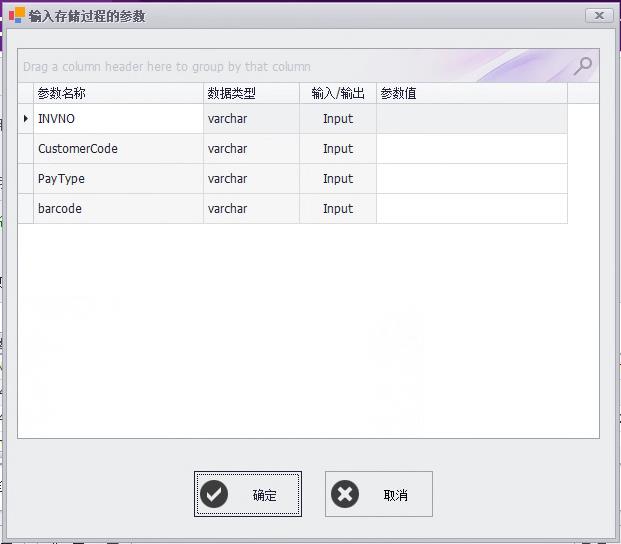Click the varchar cell in PayType row
This screenshot has width=621, height=544.
tap(251, 179)
